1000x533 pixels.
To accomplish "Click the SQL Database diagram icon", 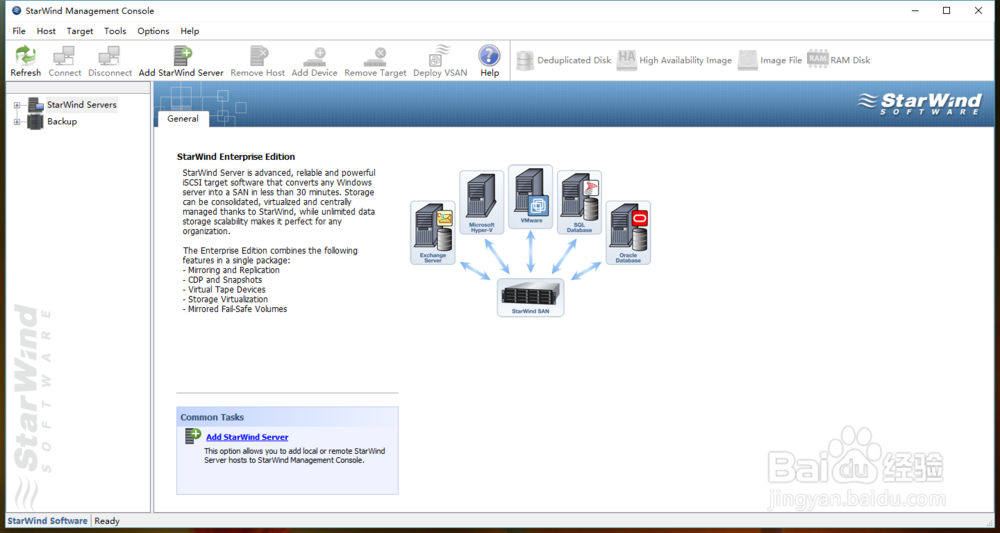I will click(x=579, y=202).
